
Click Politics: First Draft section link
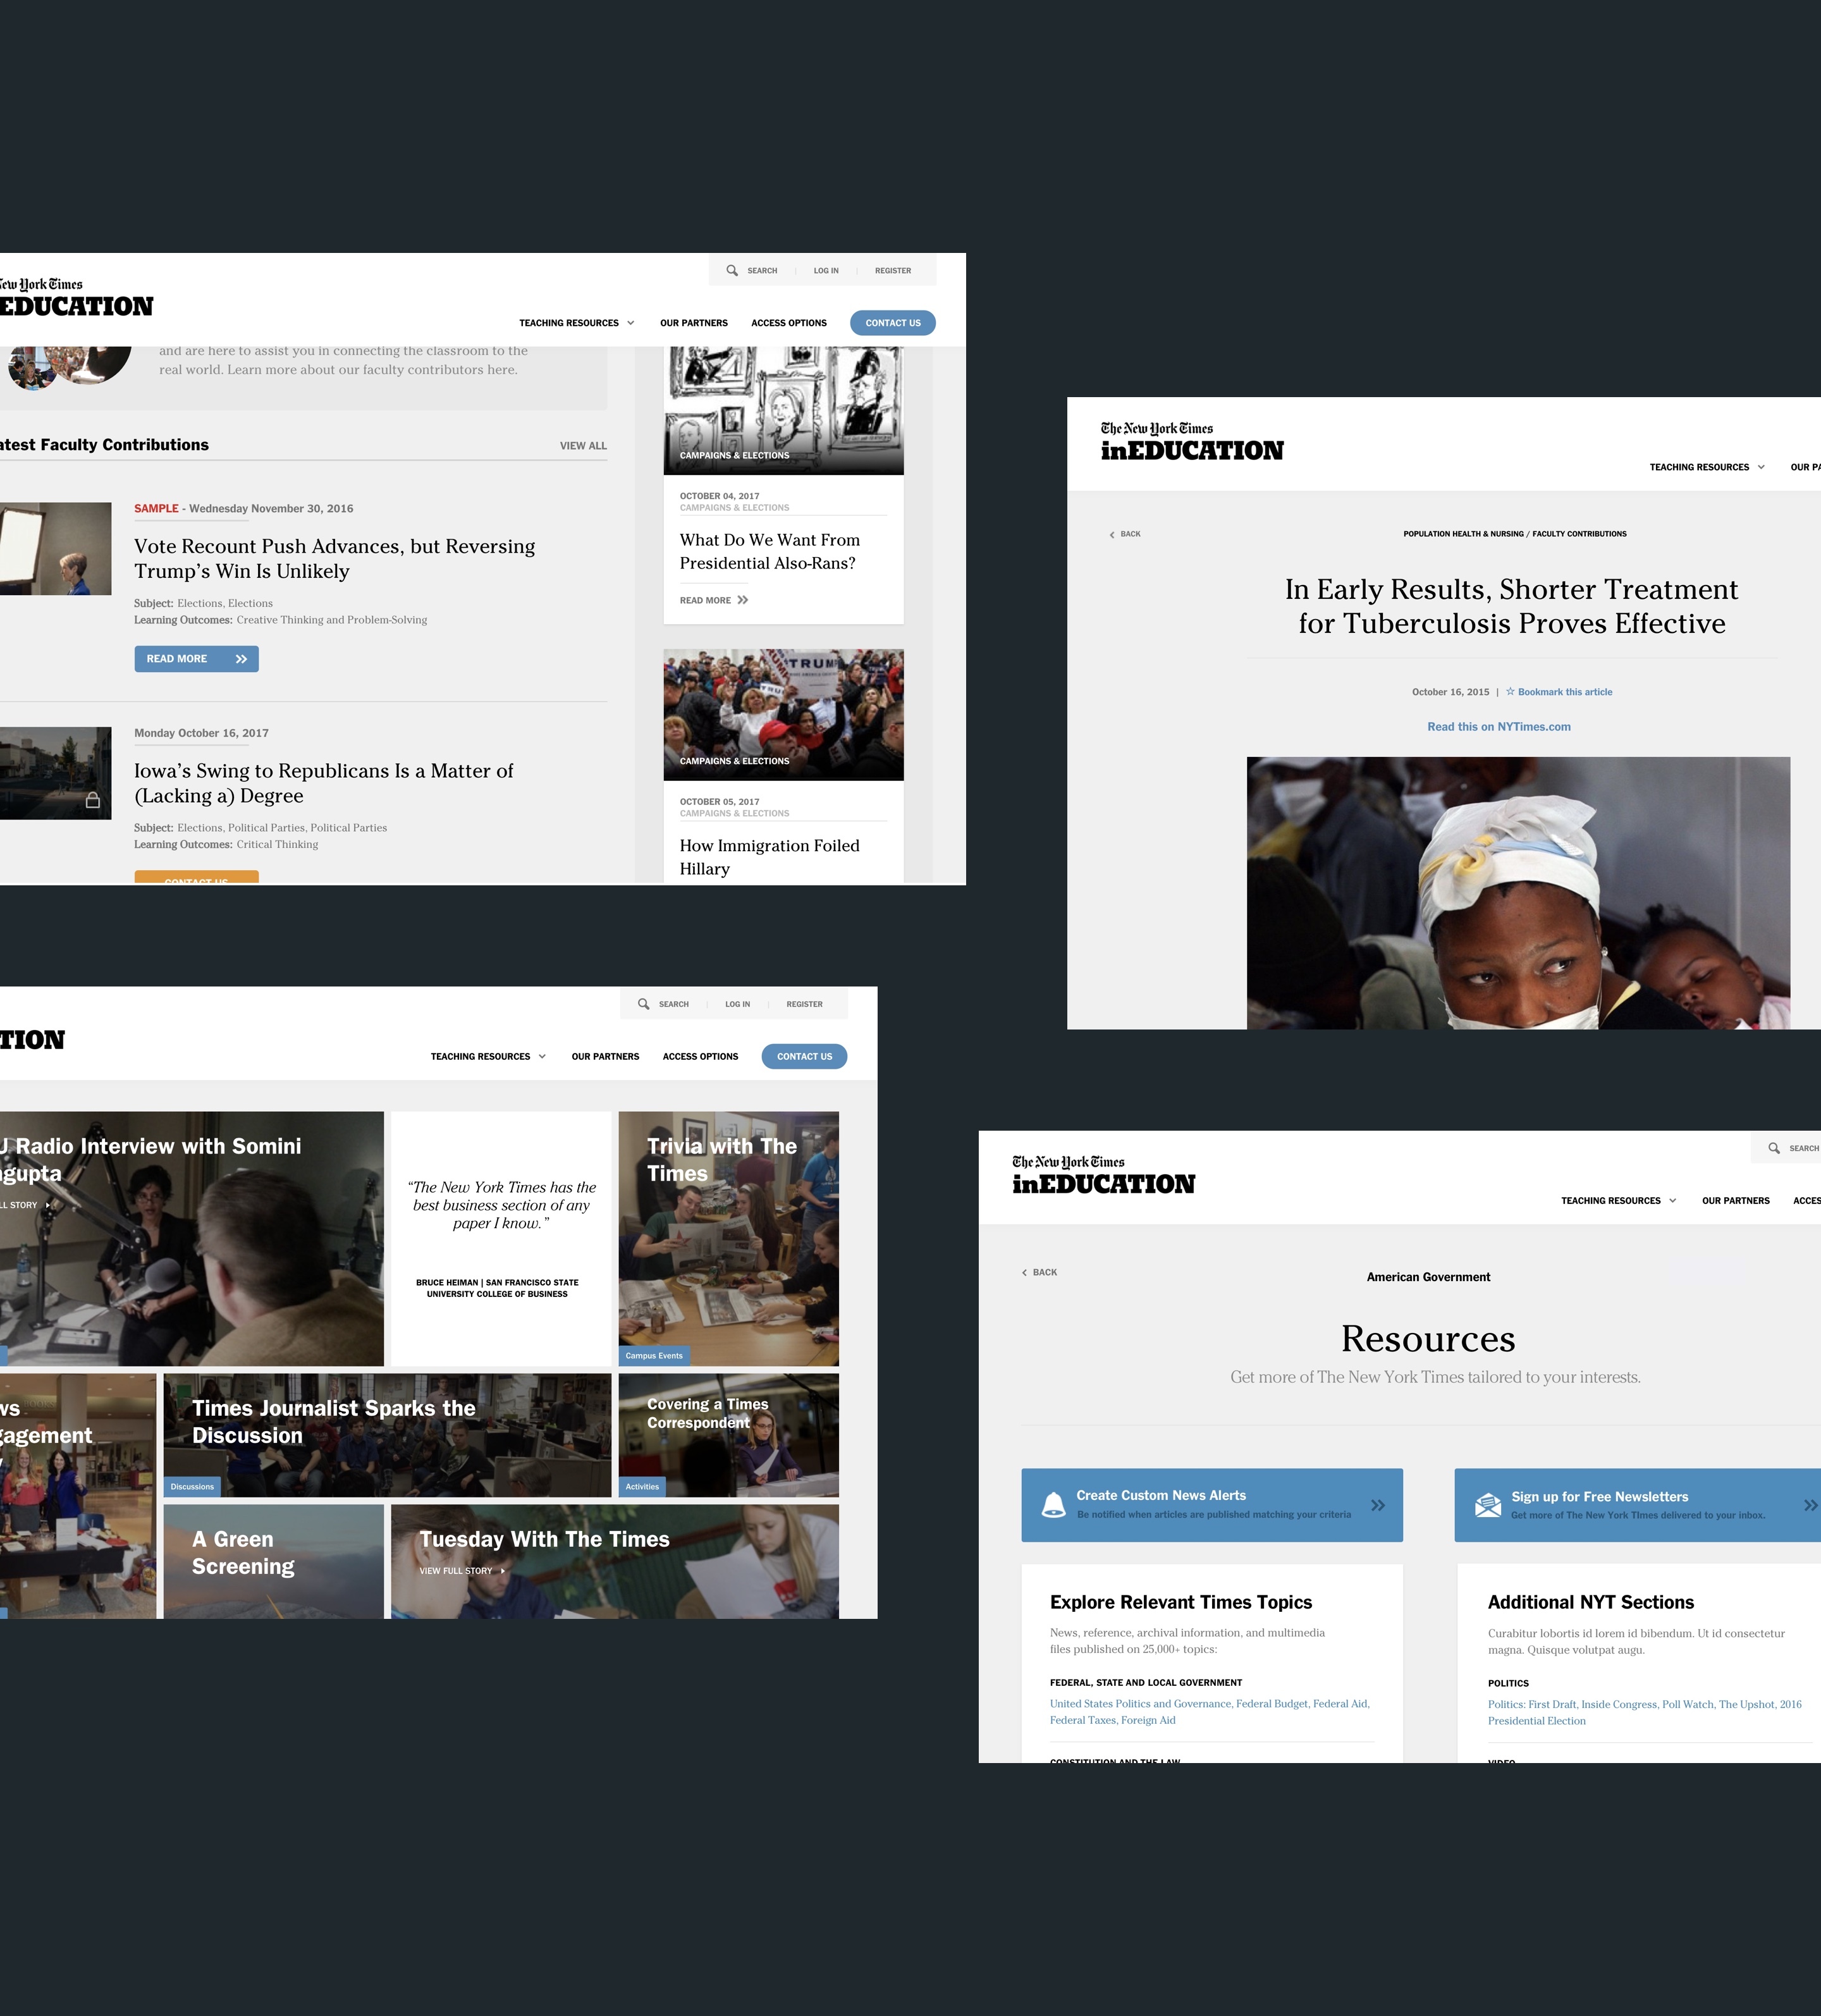pos(1531,1704)
